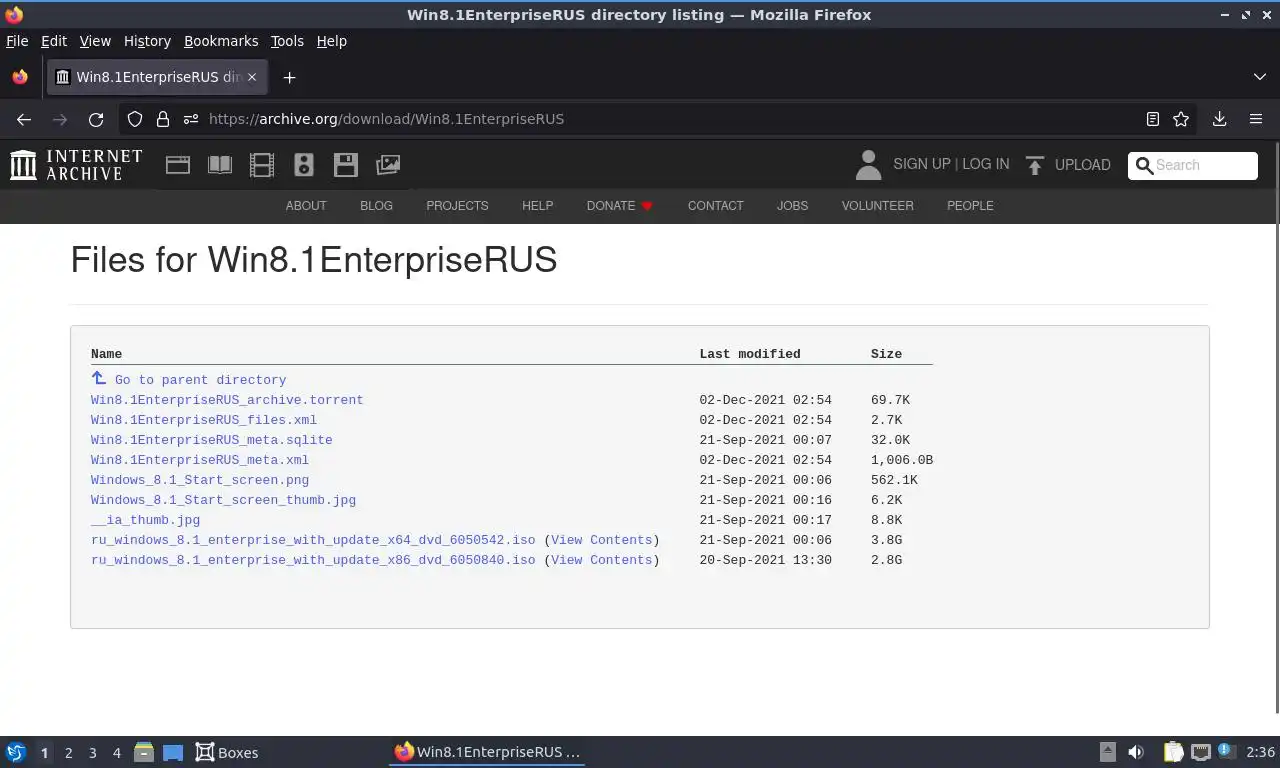Open the BLOG nav link
Image resolution: width=1280 pixels, height=768 pixels.
pos(376,206)
